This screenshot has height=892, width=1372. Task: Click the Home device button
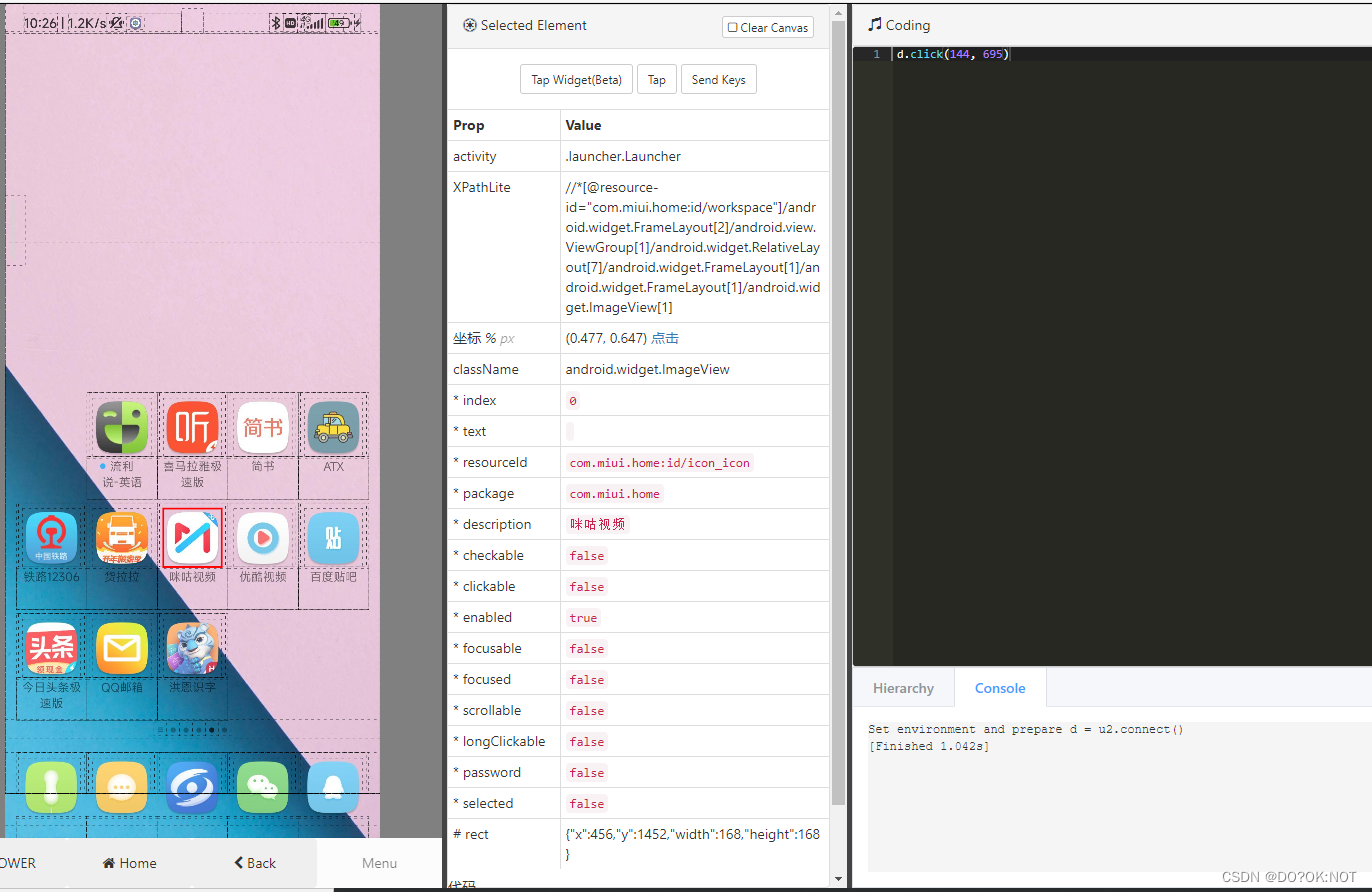130,863
